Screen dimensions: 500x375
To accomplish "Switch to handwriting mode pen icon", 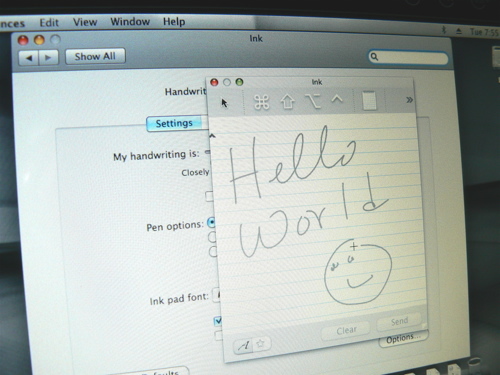I will point(243,346).
